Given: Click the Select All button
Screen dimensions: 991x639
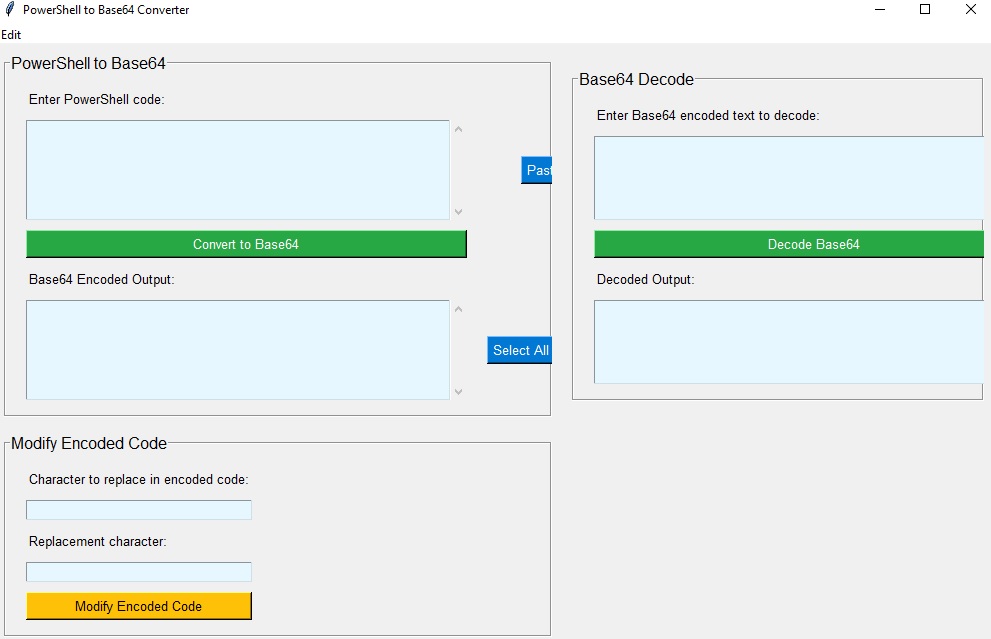Looking at the screenshot, I should tap(520, 350).
